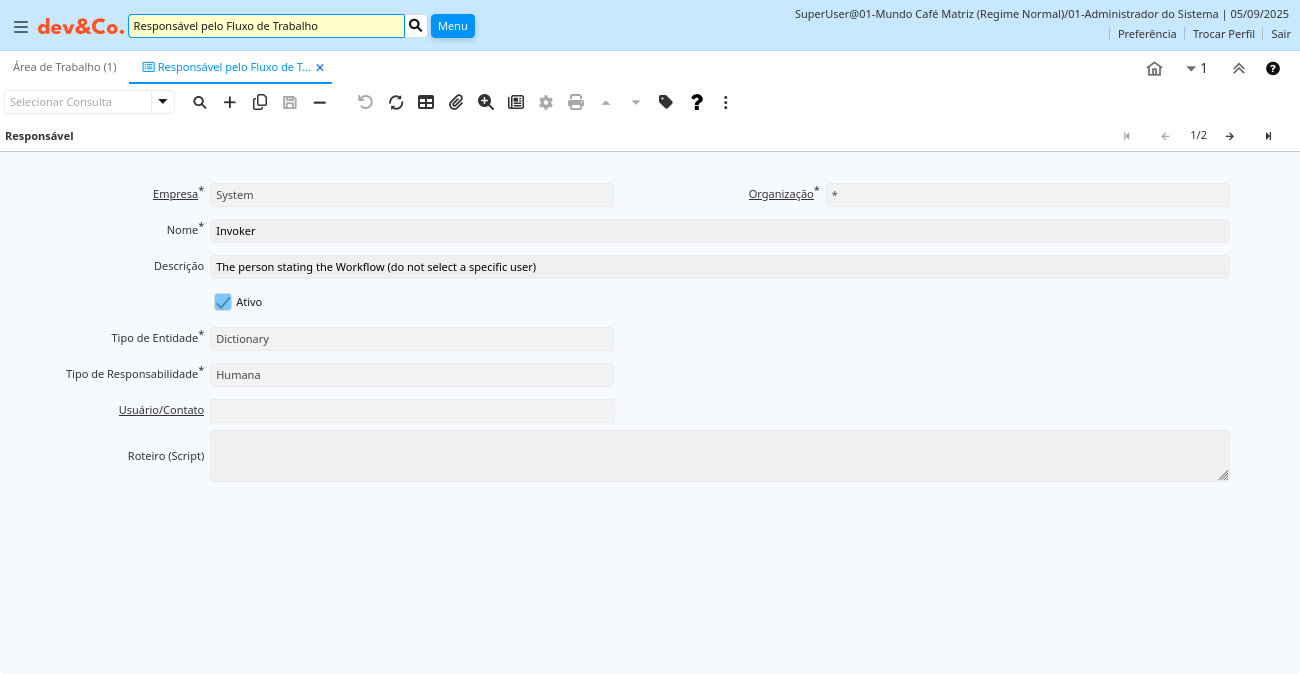Open the hamburger menu toggle
Viewport: 1300px width, 674px height.
pos(20,27)
